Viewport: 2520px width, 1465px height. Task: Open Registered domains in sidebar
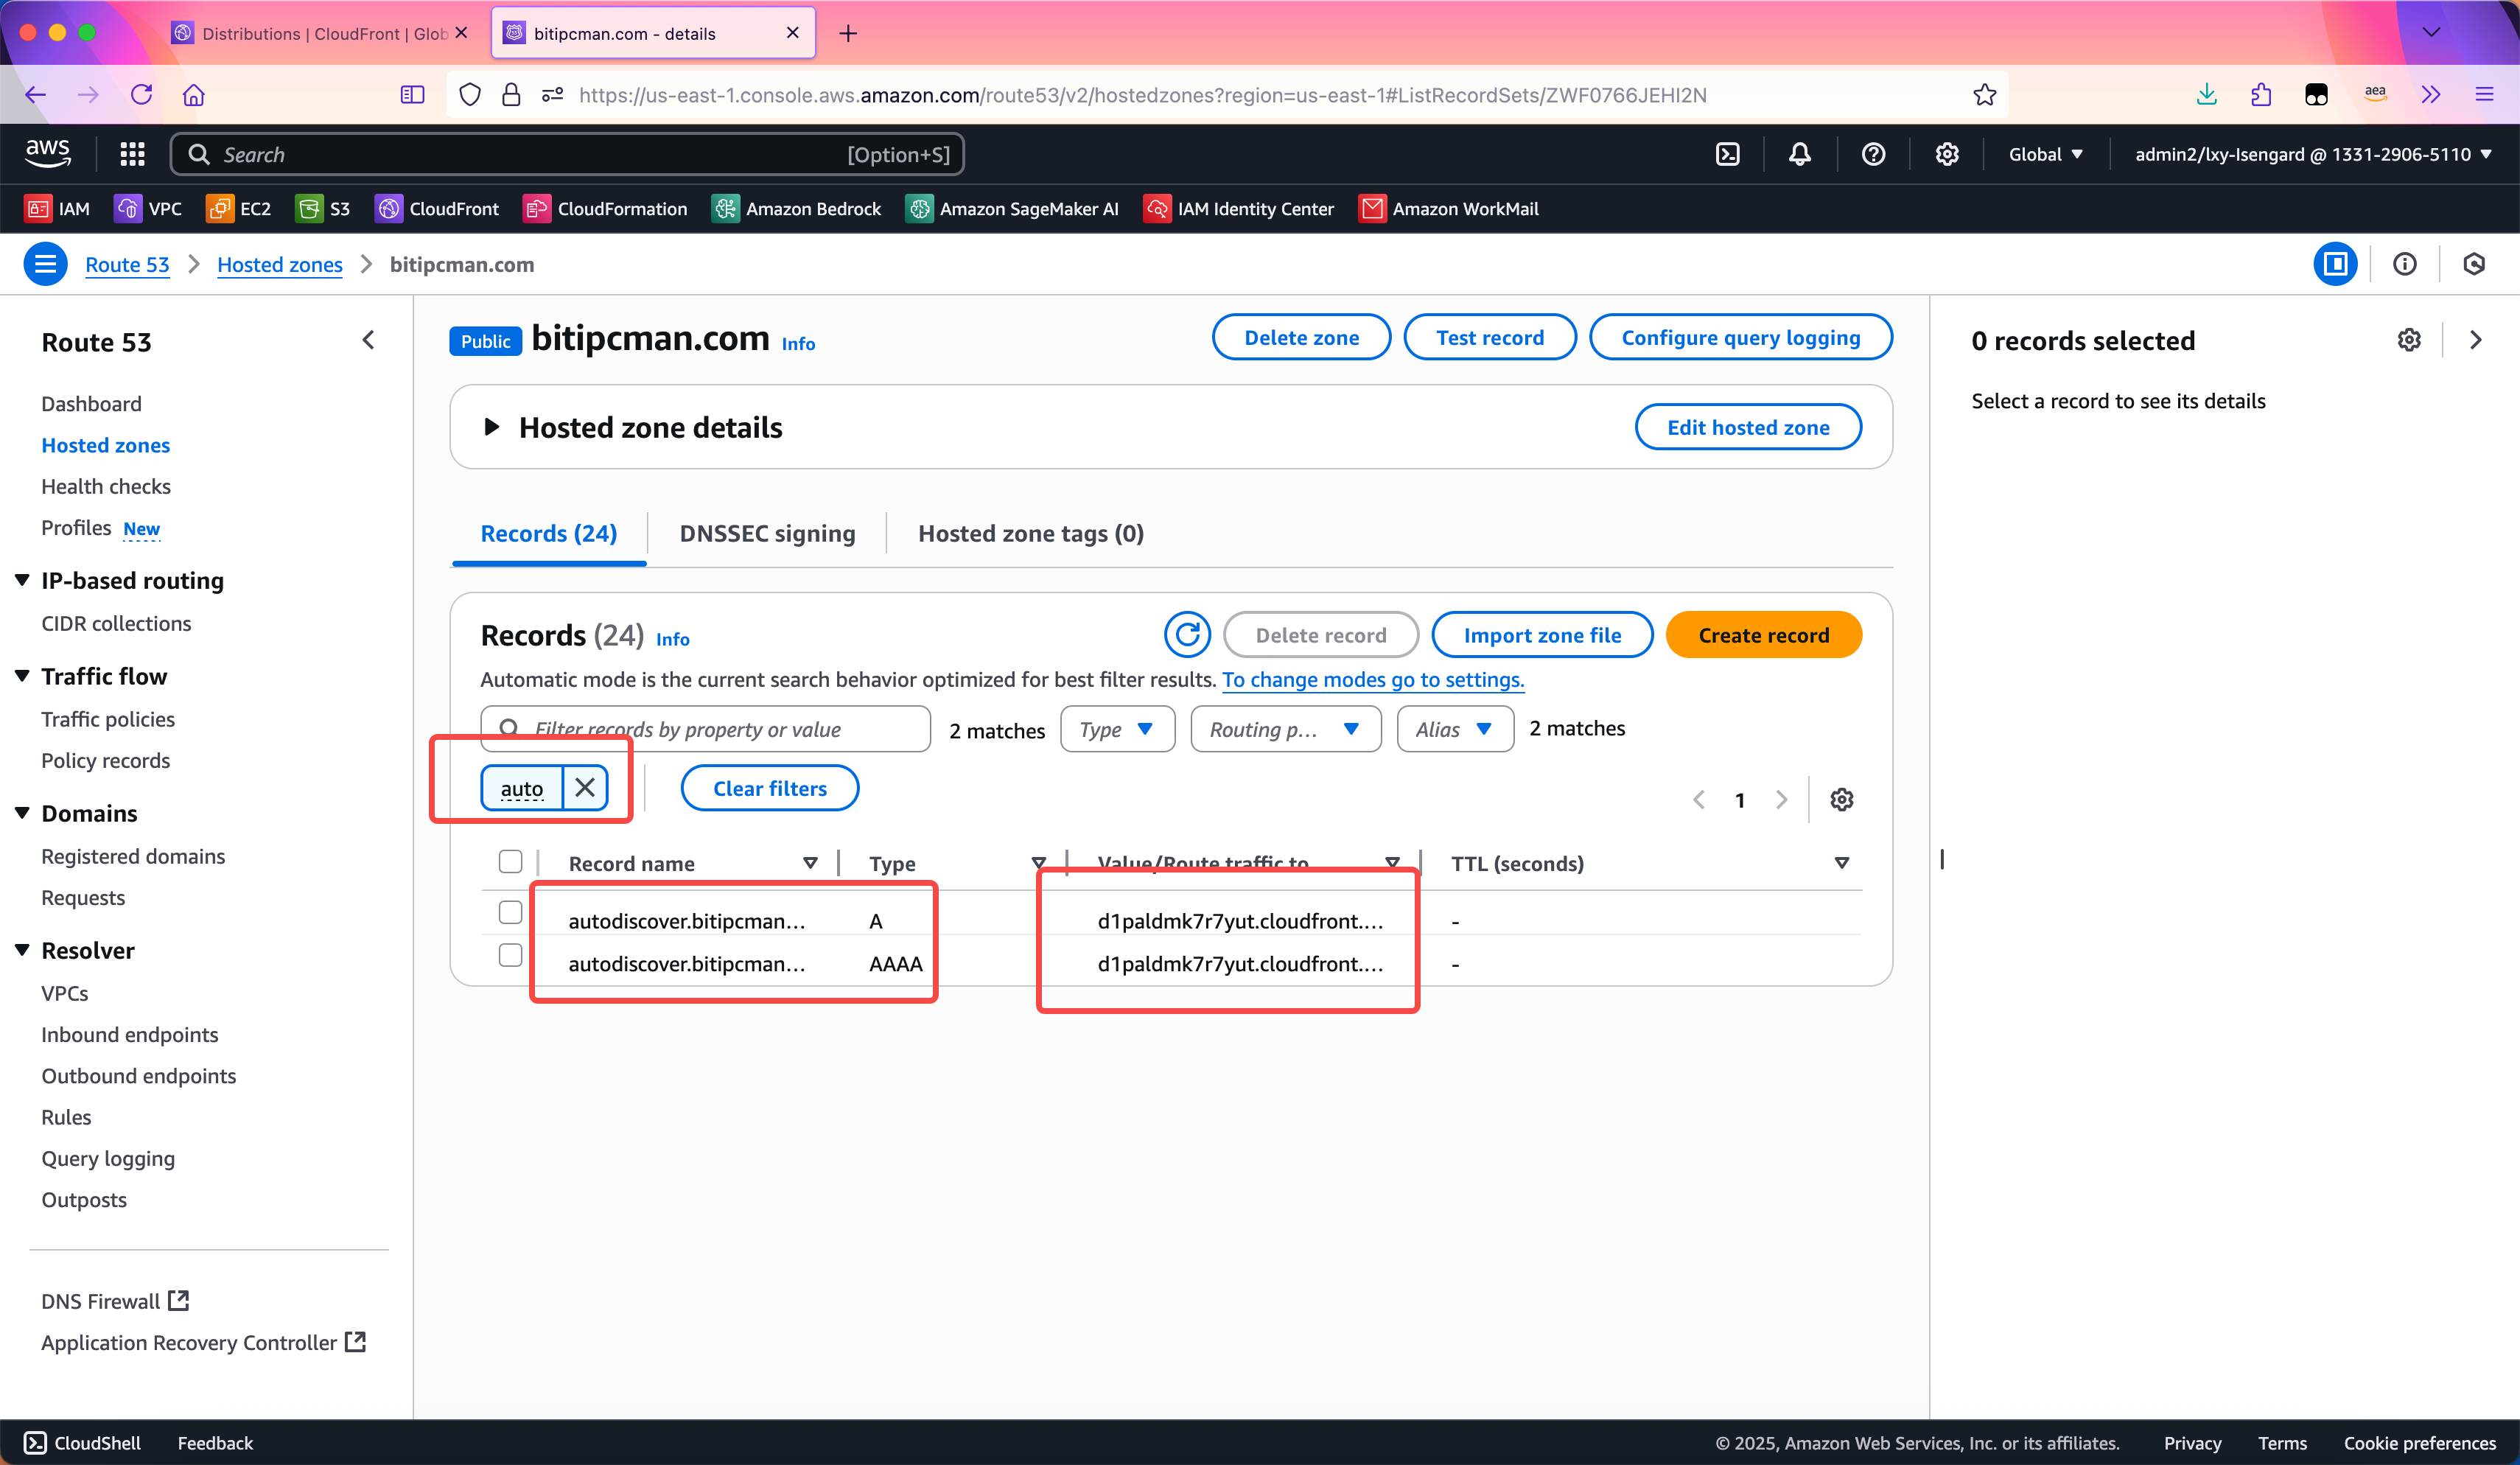tap(133, 856)
